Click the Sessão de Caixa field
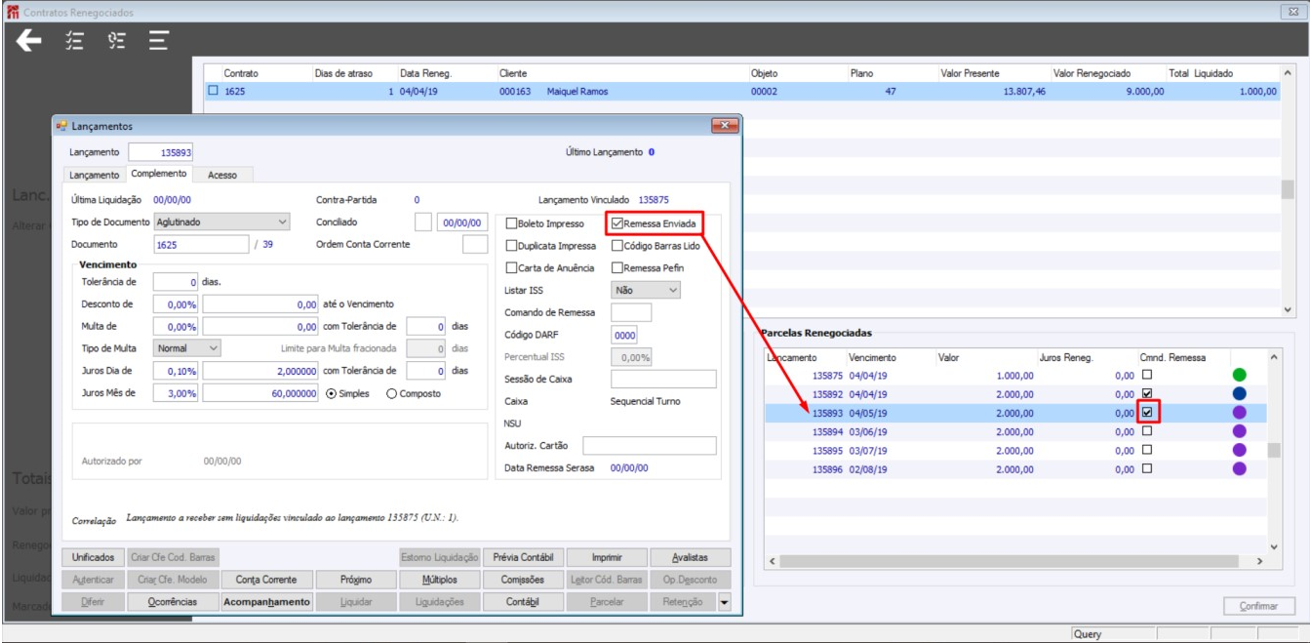This screenshot has width=1313, height=643. 664,379
